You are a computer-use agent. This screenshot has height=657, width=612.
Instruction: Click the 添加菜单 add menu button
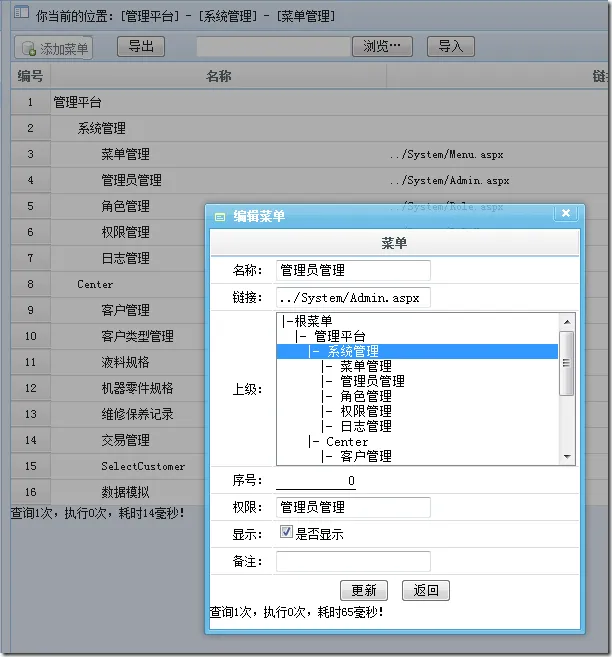(54, 48)
